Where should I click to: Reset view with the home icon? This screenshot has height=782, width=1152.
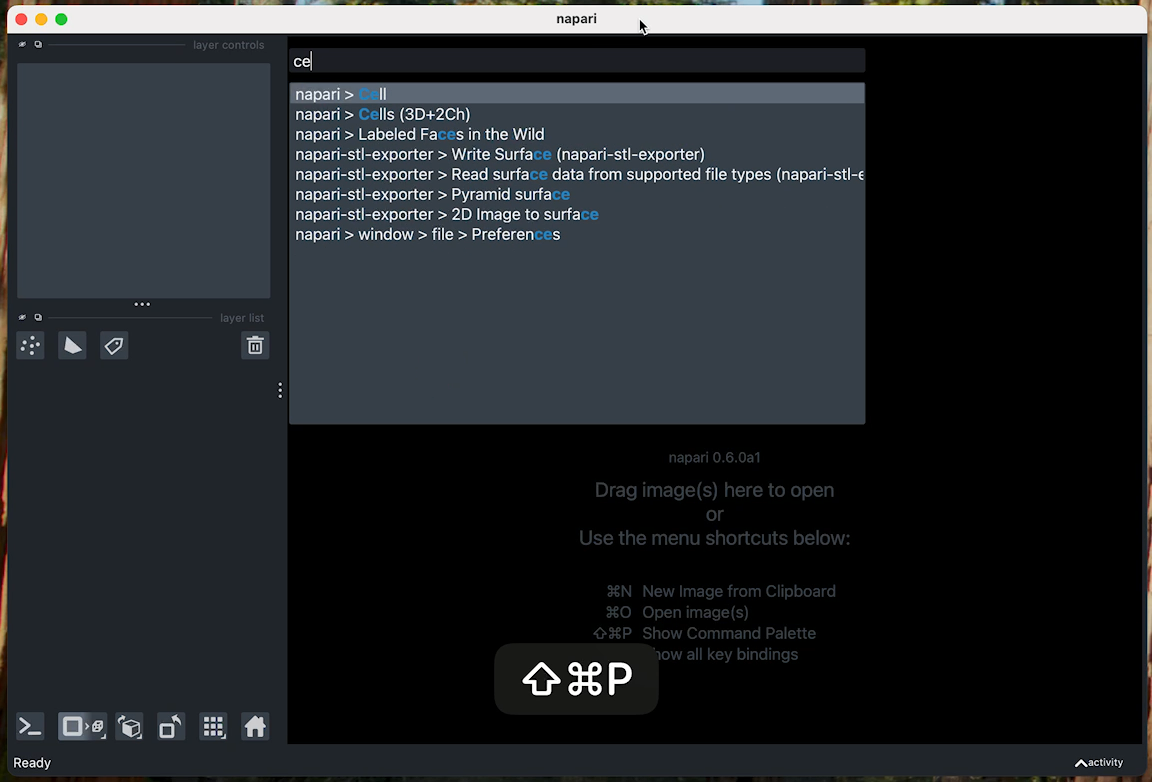tap(255, 727)
